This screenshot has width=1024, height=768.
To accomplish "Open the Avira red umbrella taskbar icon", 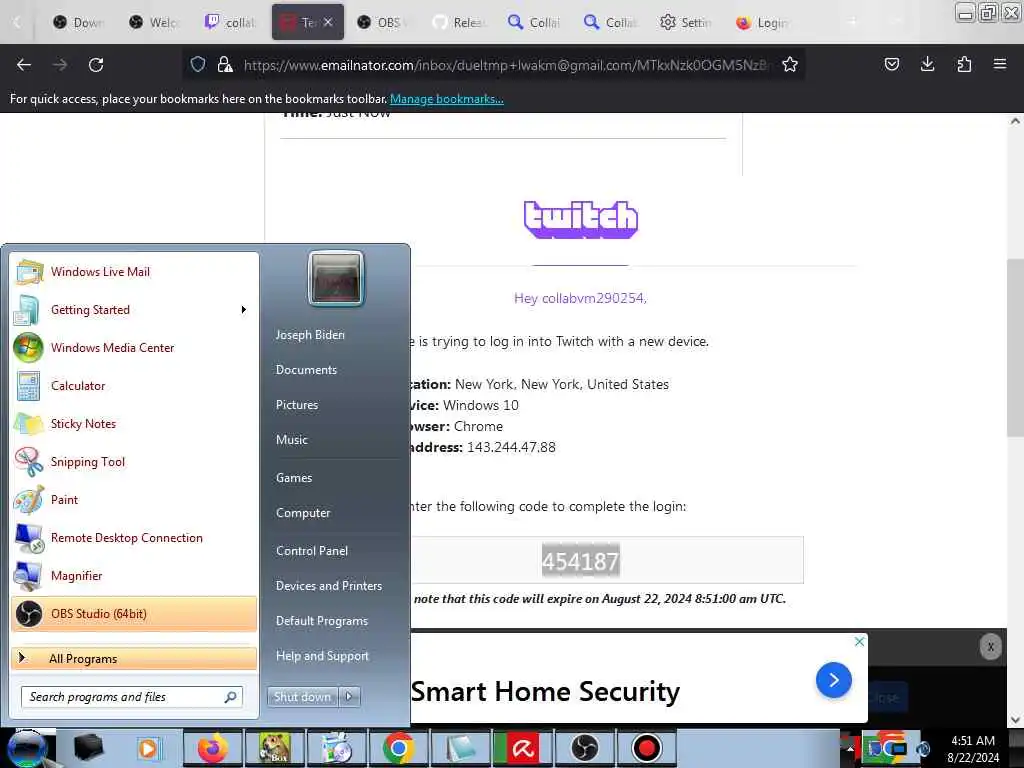I will click(x=522, y=748).
